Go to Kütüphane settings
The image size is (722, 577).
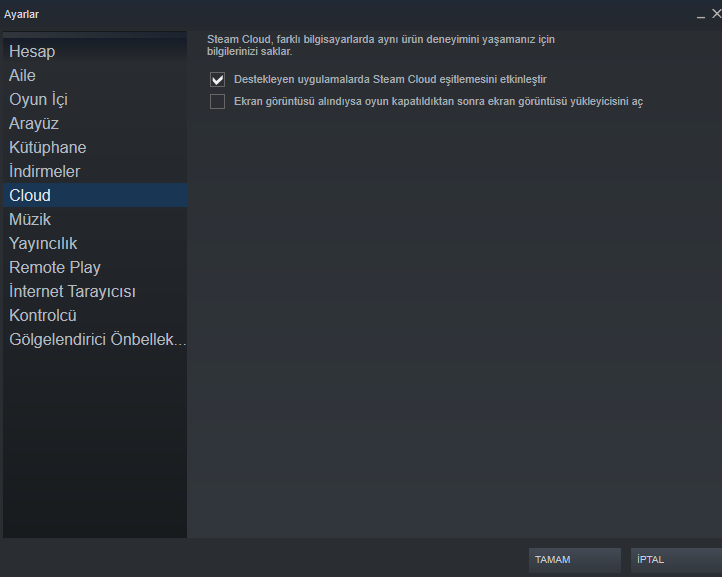95,147
